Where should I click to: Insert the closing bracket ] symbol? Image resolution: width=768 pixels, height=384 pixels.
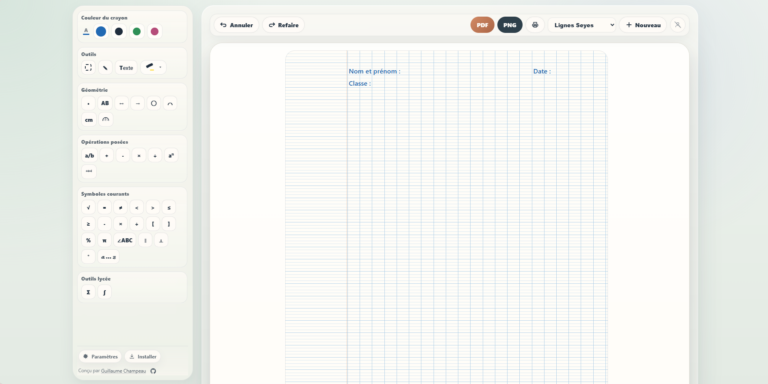[169, 224]
